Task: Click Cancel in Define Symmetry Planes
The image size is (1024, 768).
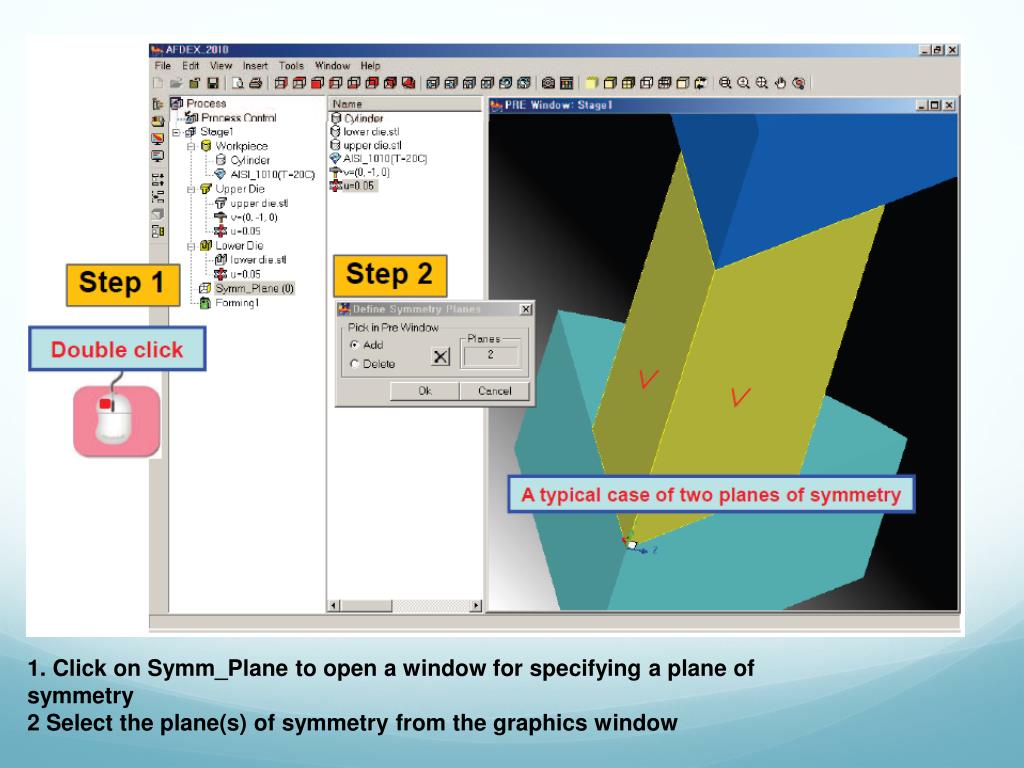Action: [x=494, y=391]
